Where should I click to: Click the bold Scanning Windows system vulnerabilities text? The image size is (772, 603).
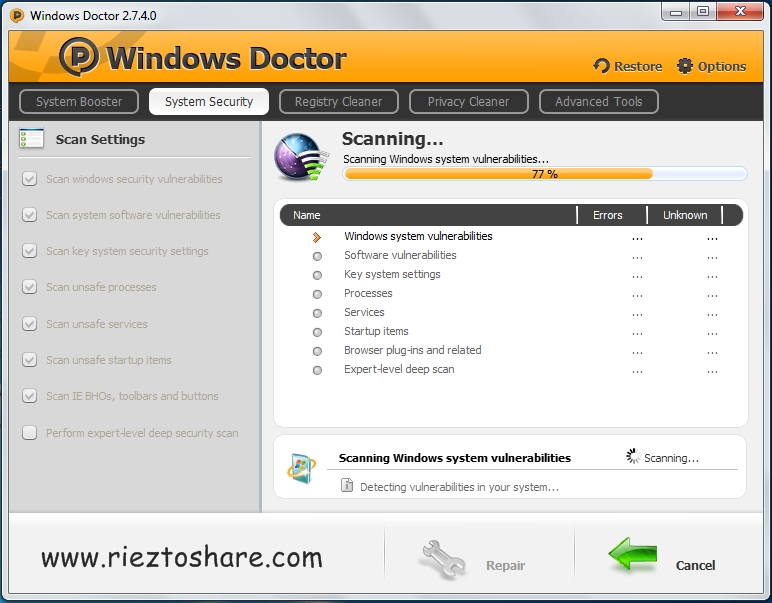point(455,458)
